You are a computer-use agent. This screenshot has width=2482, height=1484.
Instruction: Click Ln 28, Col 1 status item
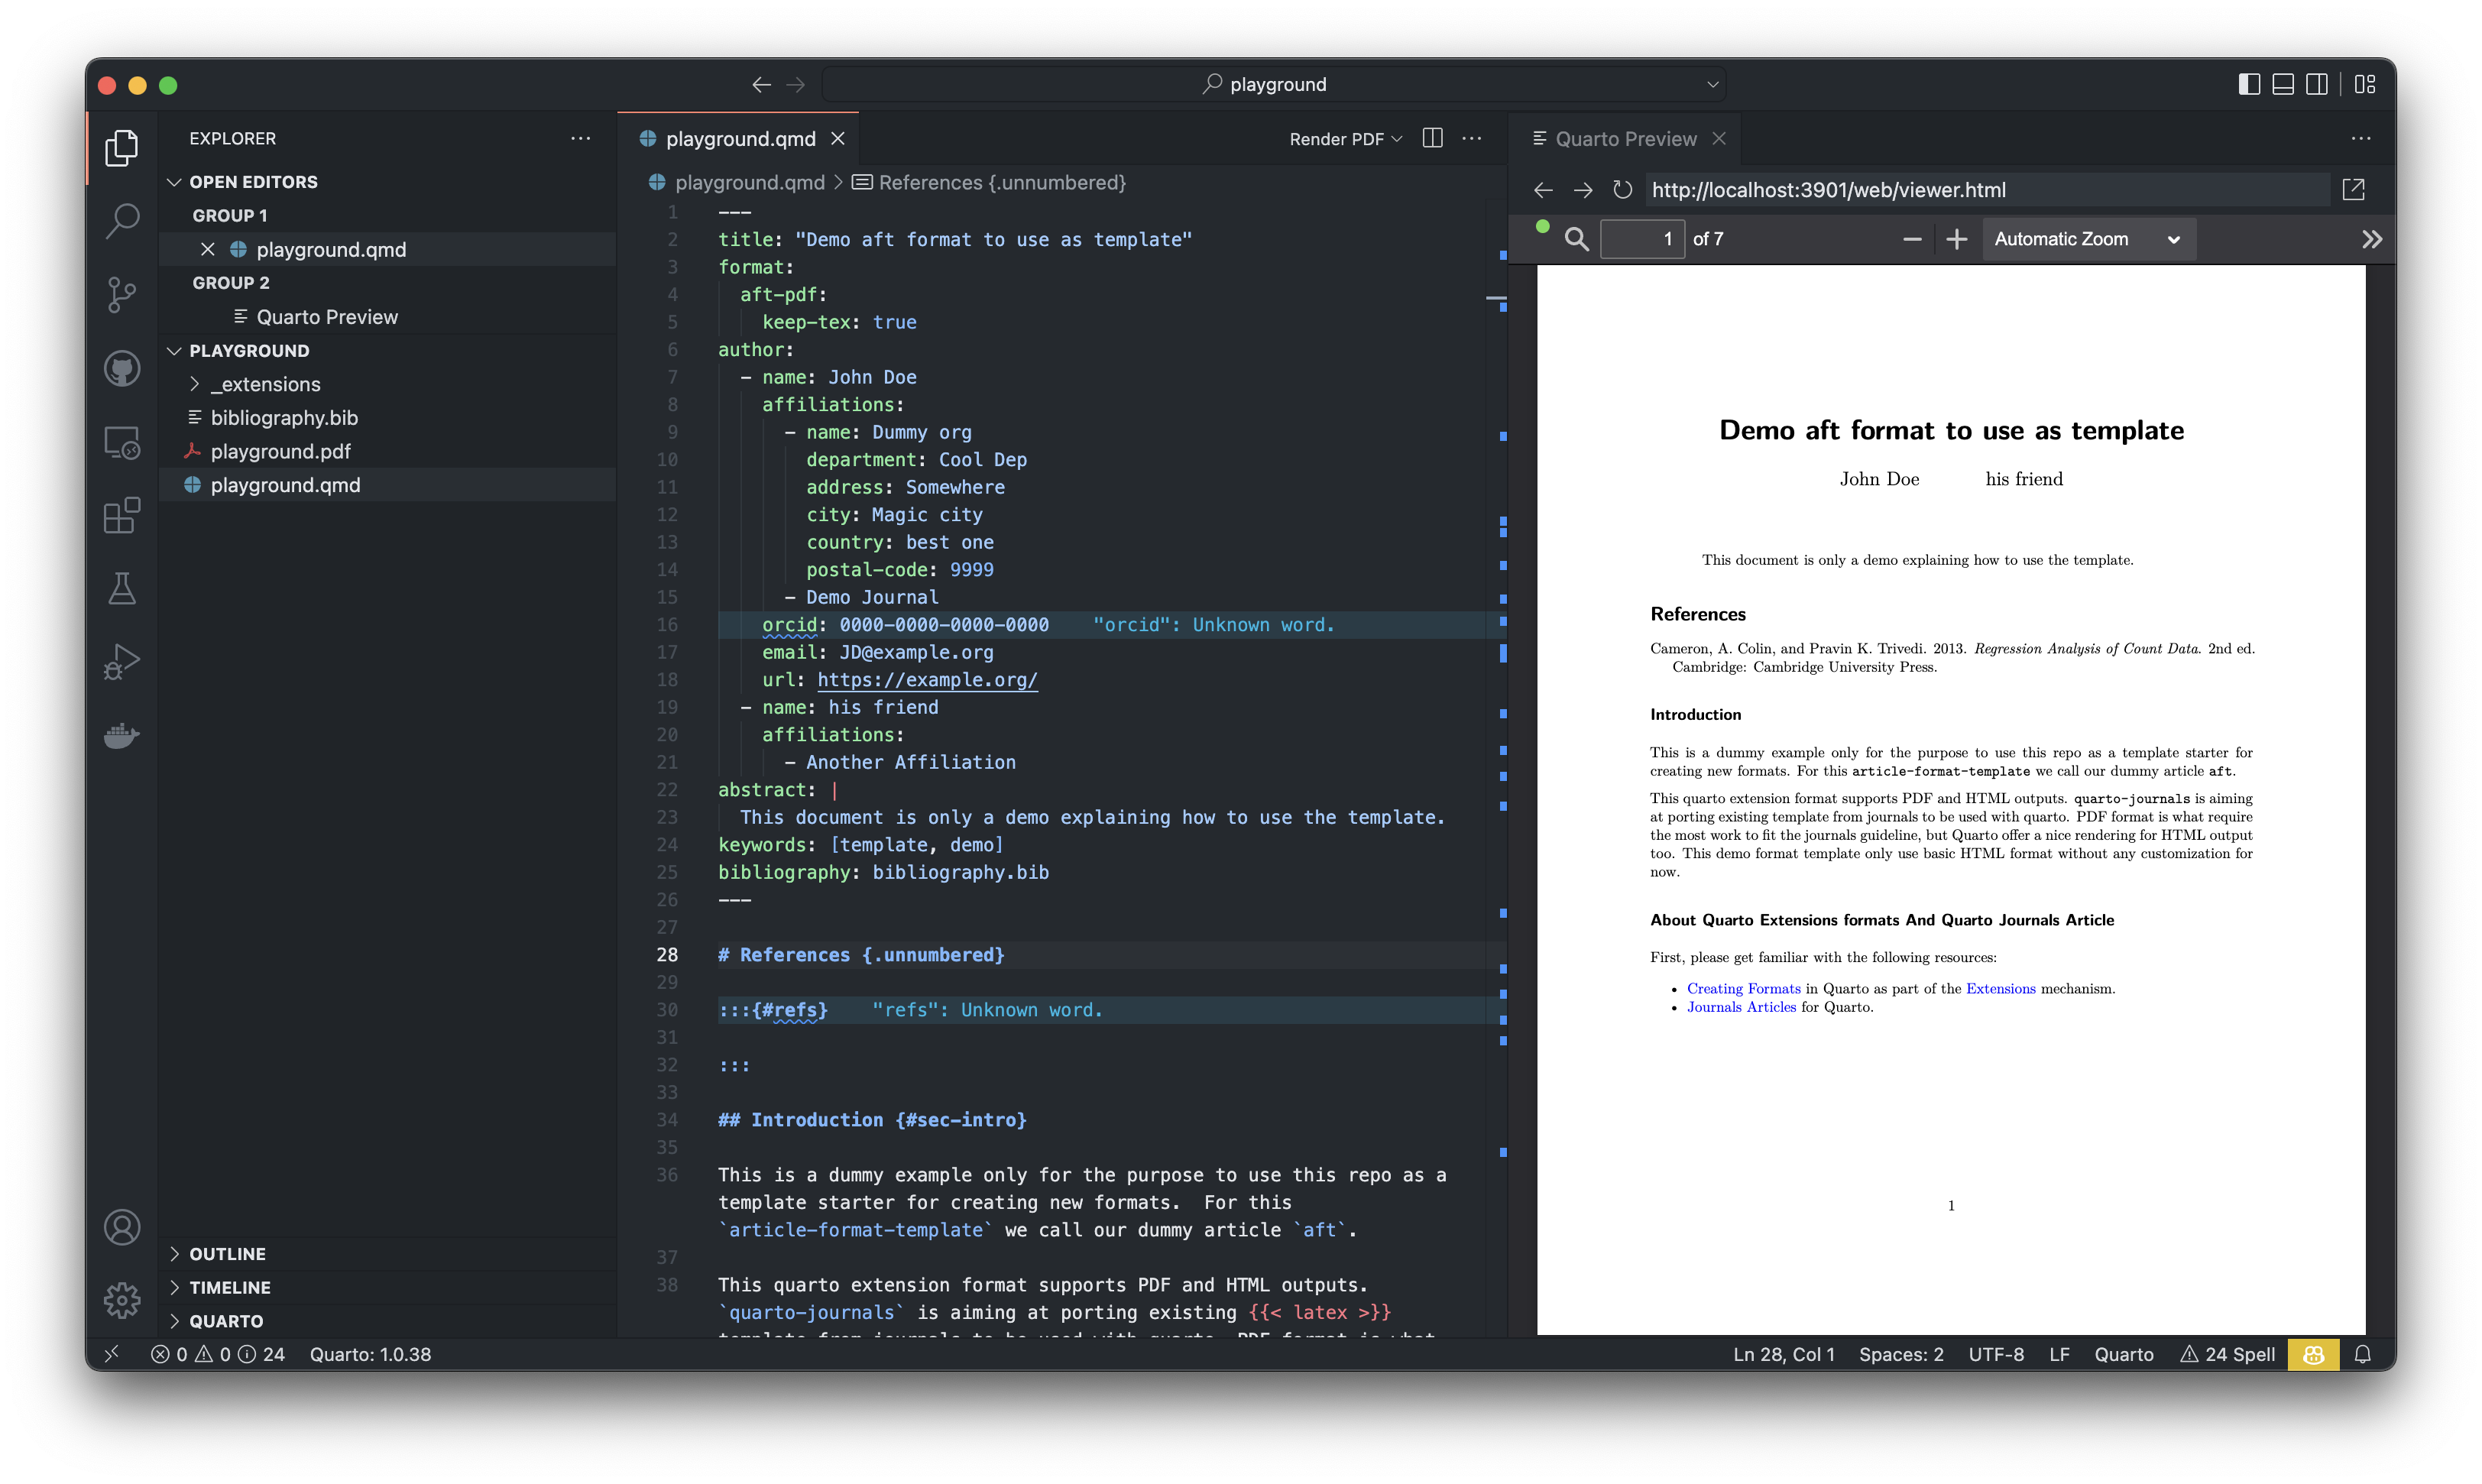coord(1783,1354)
